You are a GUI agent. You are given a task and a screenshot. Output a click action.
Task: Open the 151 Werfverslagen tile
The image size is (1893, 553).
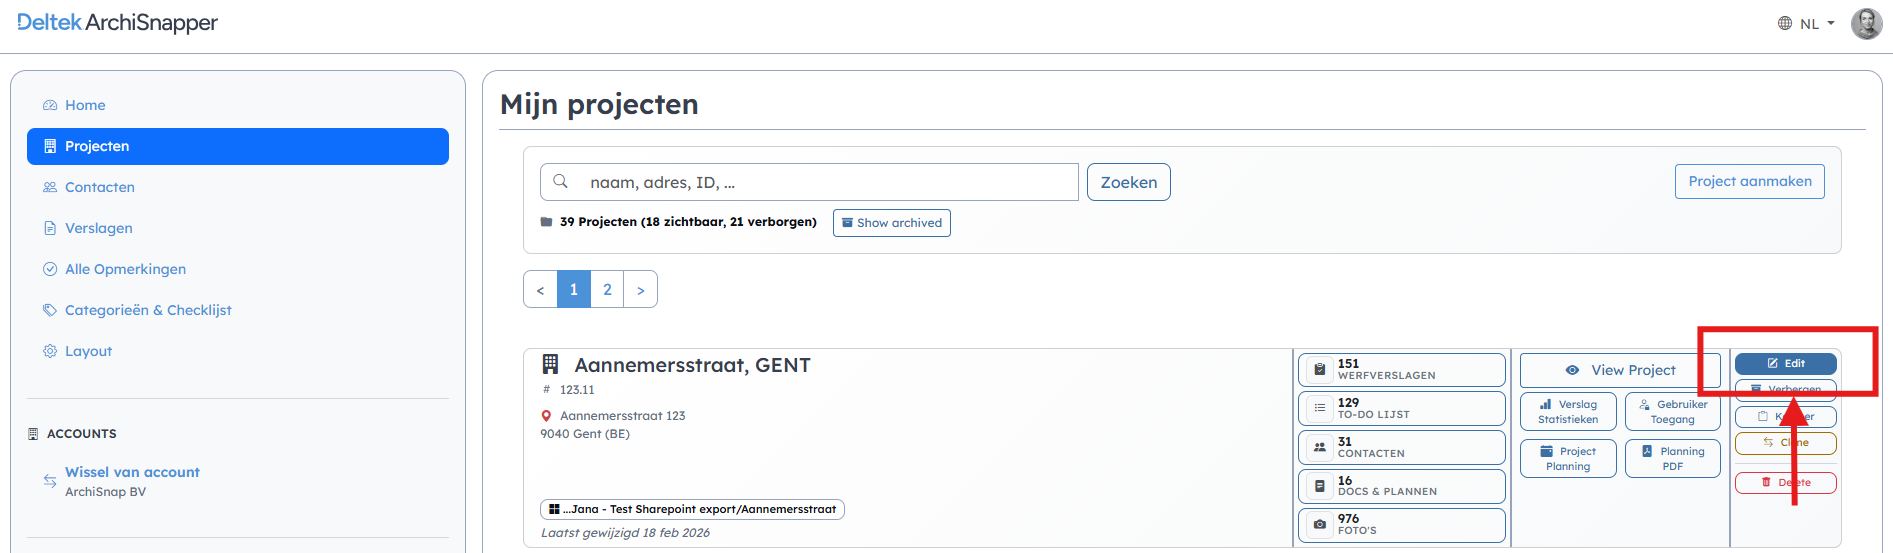click(1402, 369)
